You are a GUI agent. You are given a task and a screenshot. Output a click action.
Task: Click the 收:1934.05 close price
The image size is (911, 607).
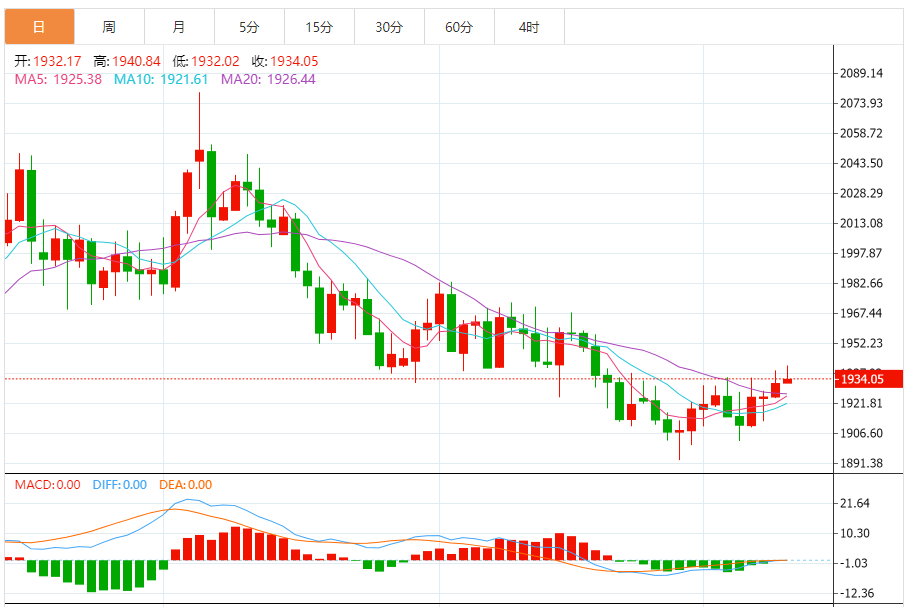(x=285, y=61)
